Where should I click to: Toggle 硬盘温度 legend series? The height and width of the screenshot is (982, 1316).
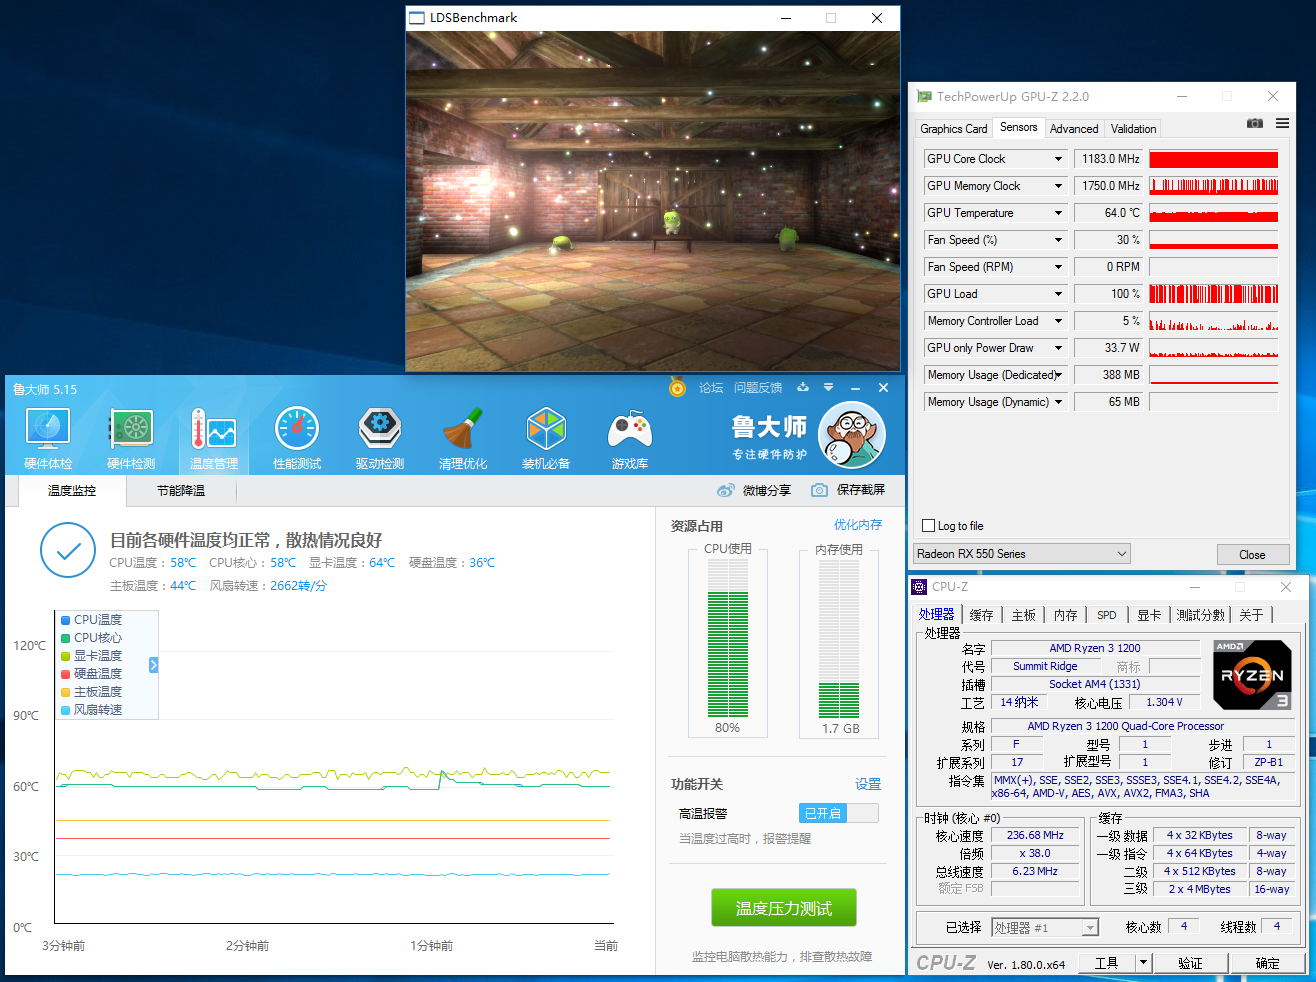(91, 674)
